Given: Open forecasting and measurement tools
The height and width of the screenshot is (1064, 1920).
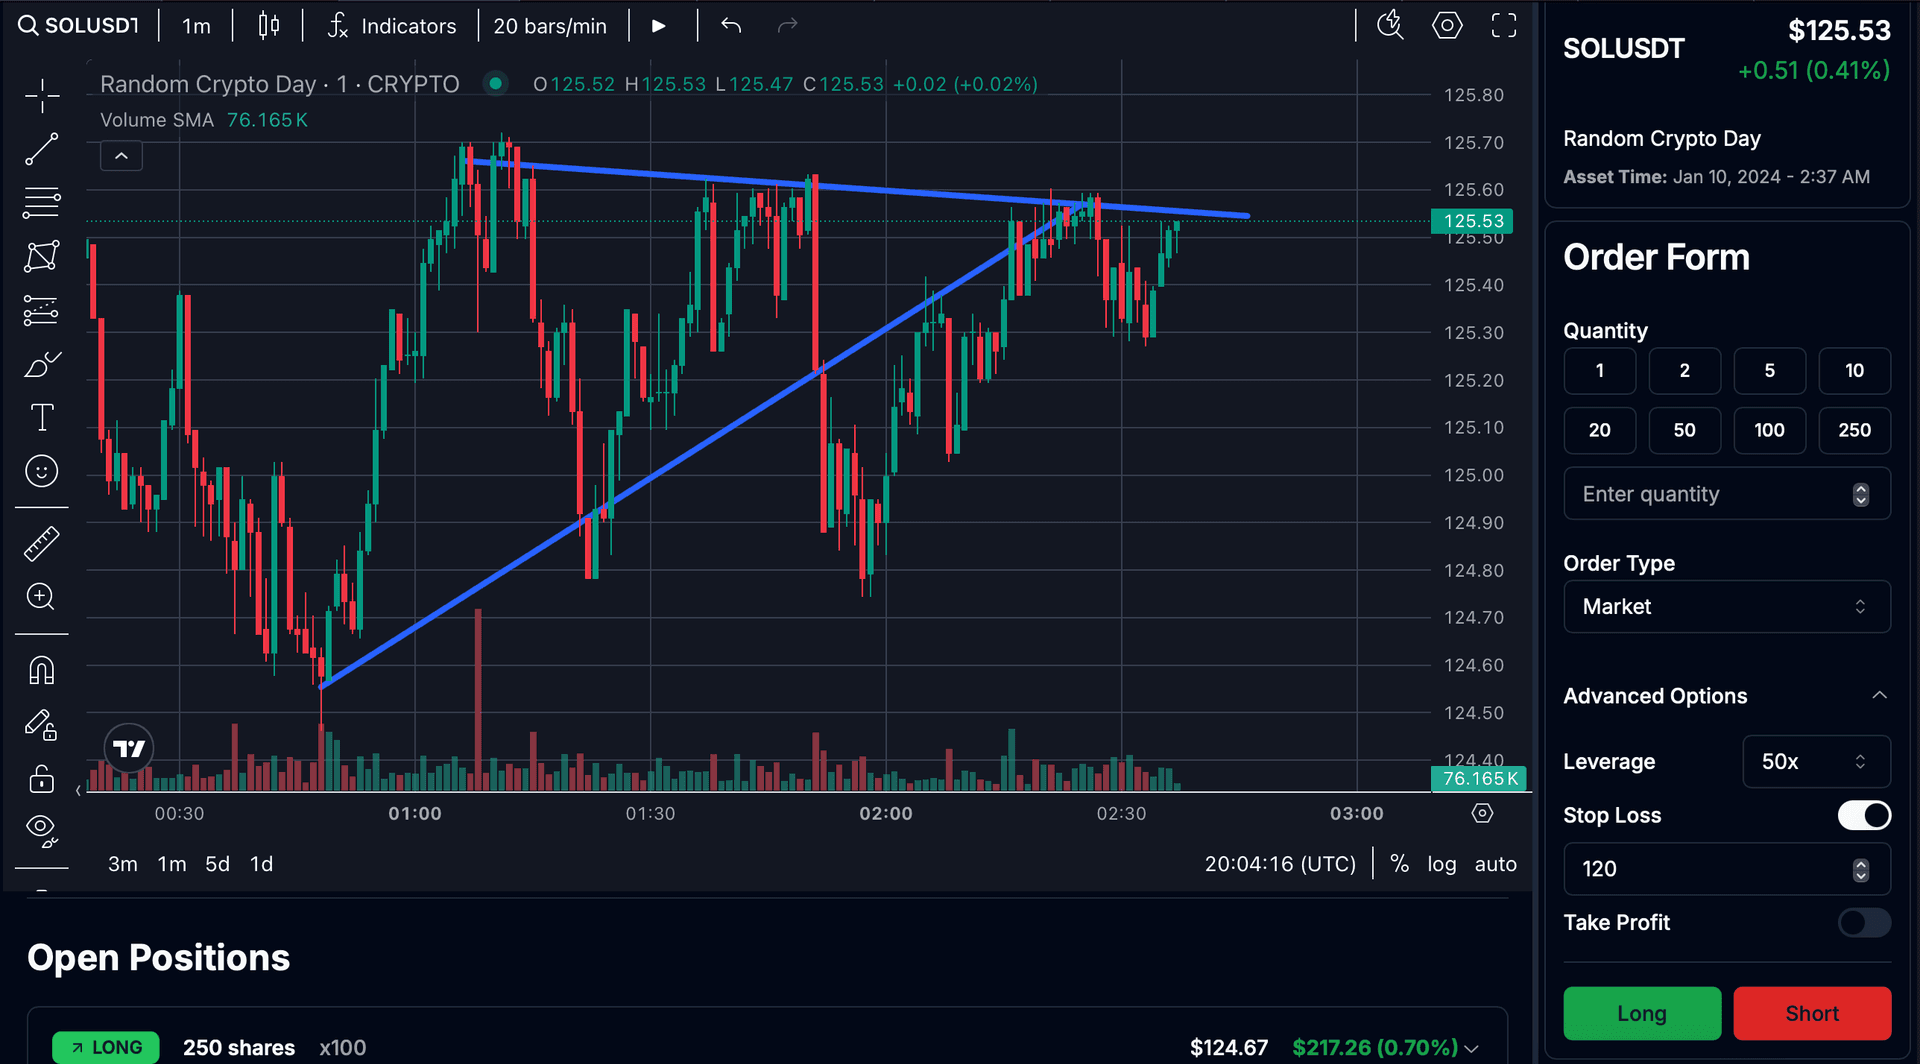Looking at the screenshot, I should 42,310.
